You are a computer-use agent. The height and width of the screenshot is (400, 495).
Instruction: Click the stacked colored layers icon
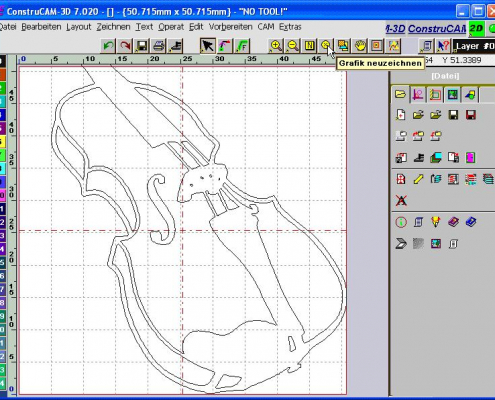tap(436, 157)
